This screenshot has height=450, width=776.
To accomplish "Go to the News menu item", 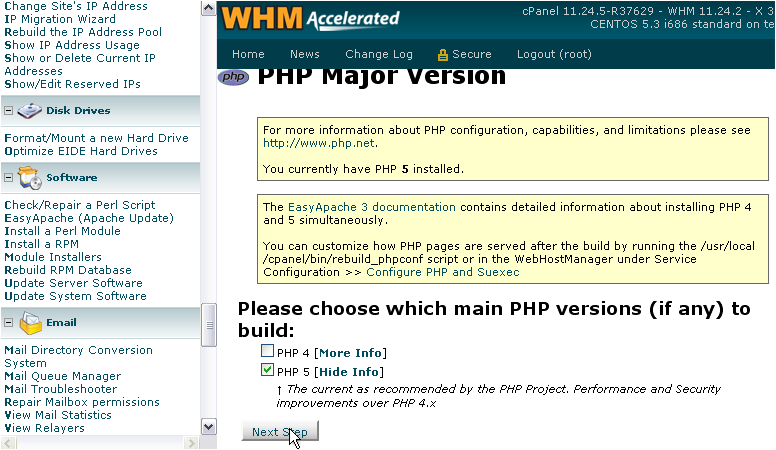I will [x=305, y=54].
